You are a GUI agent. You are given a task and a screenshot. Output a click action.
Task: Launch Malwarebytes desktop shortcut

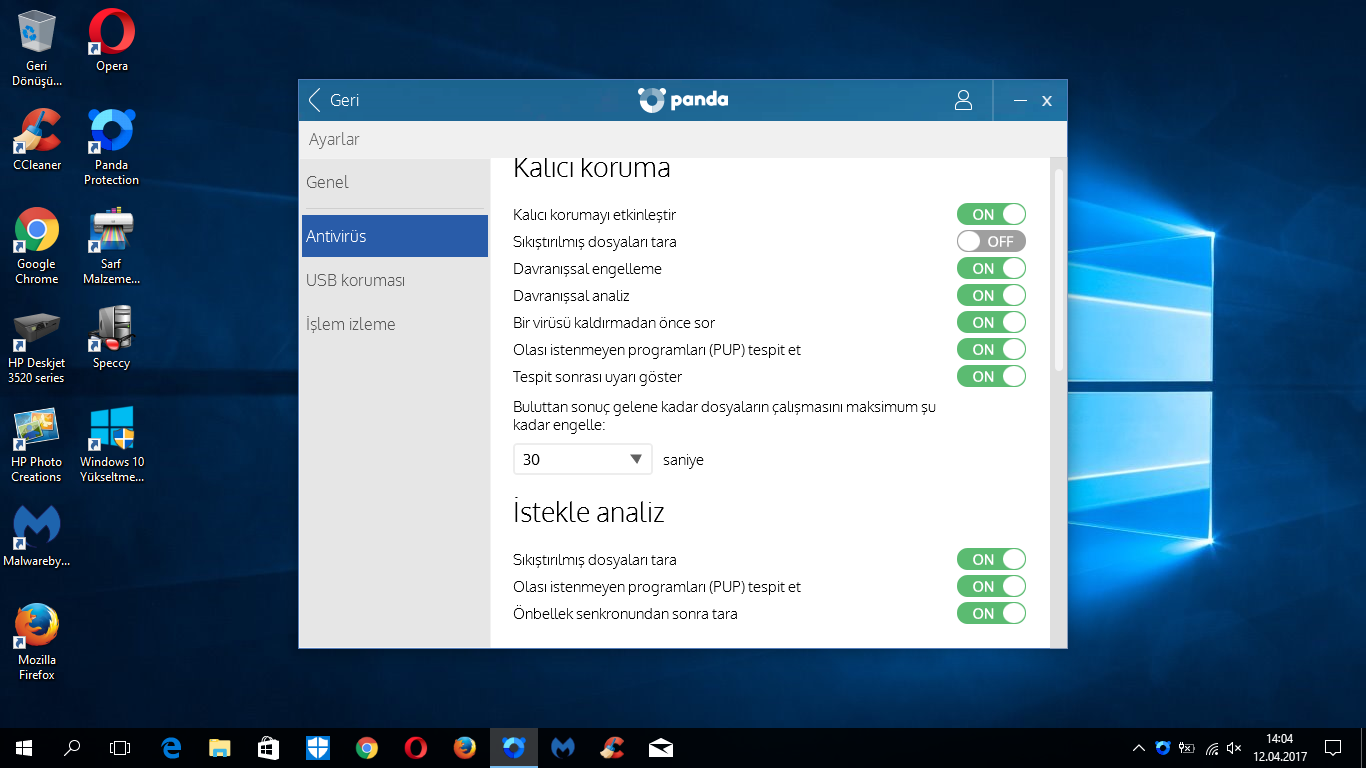pos(37,535)
